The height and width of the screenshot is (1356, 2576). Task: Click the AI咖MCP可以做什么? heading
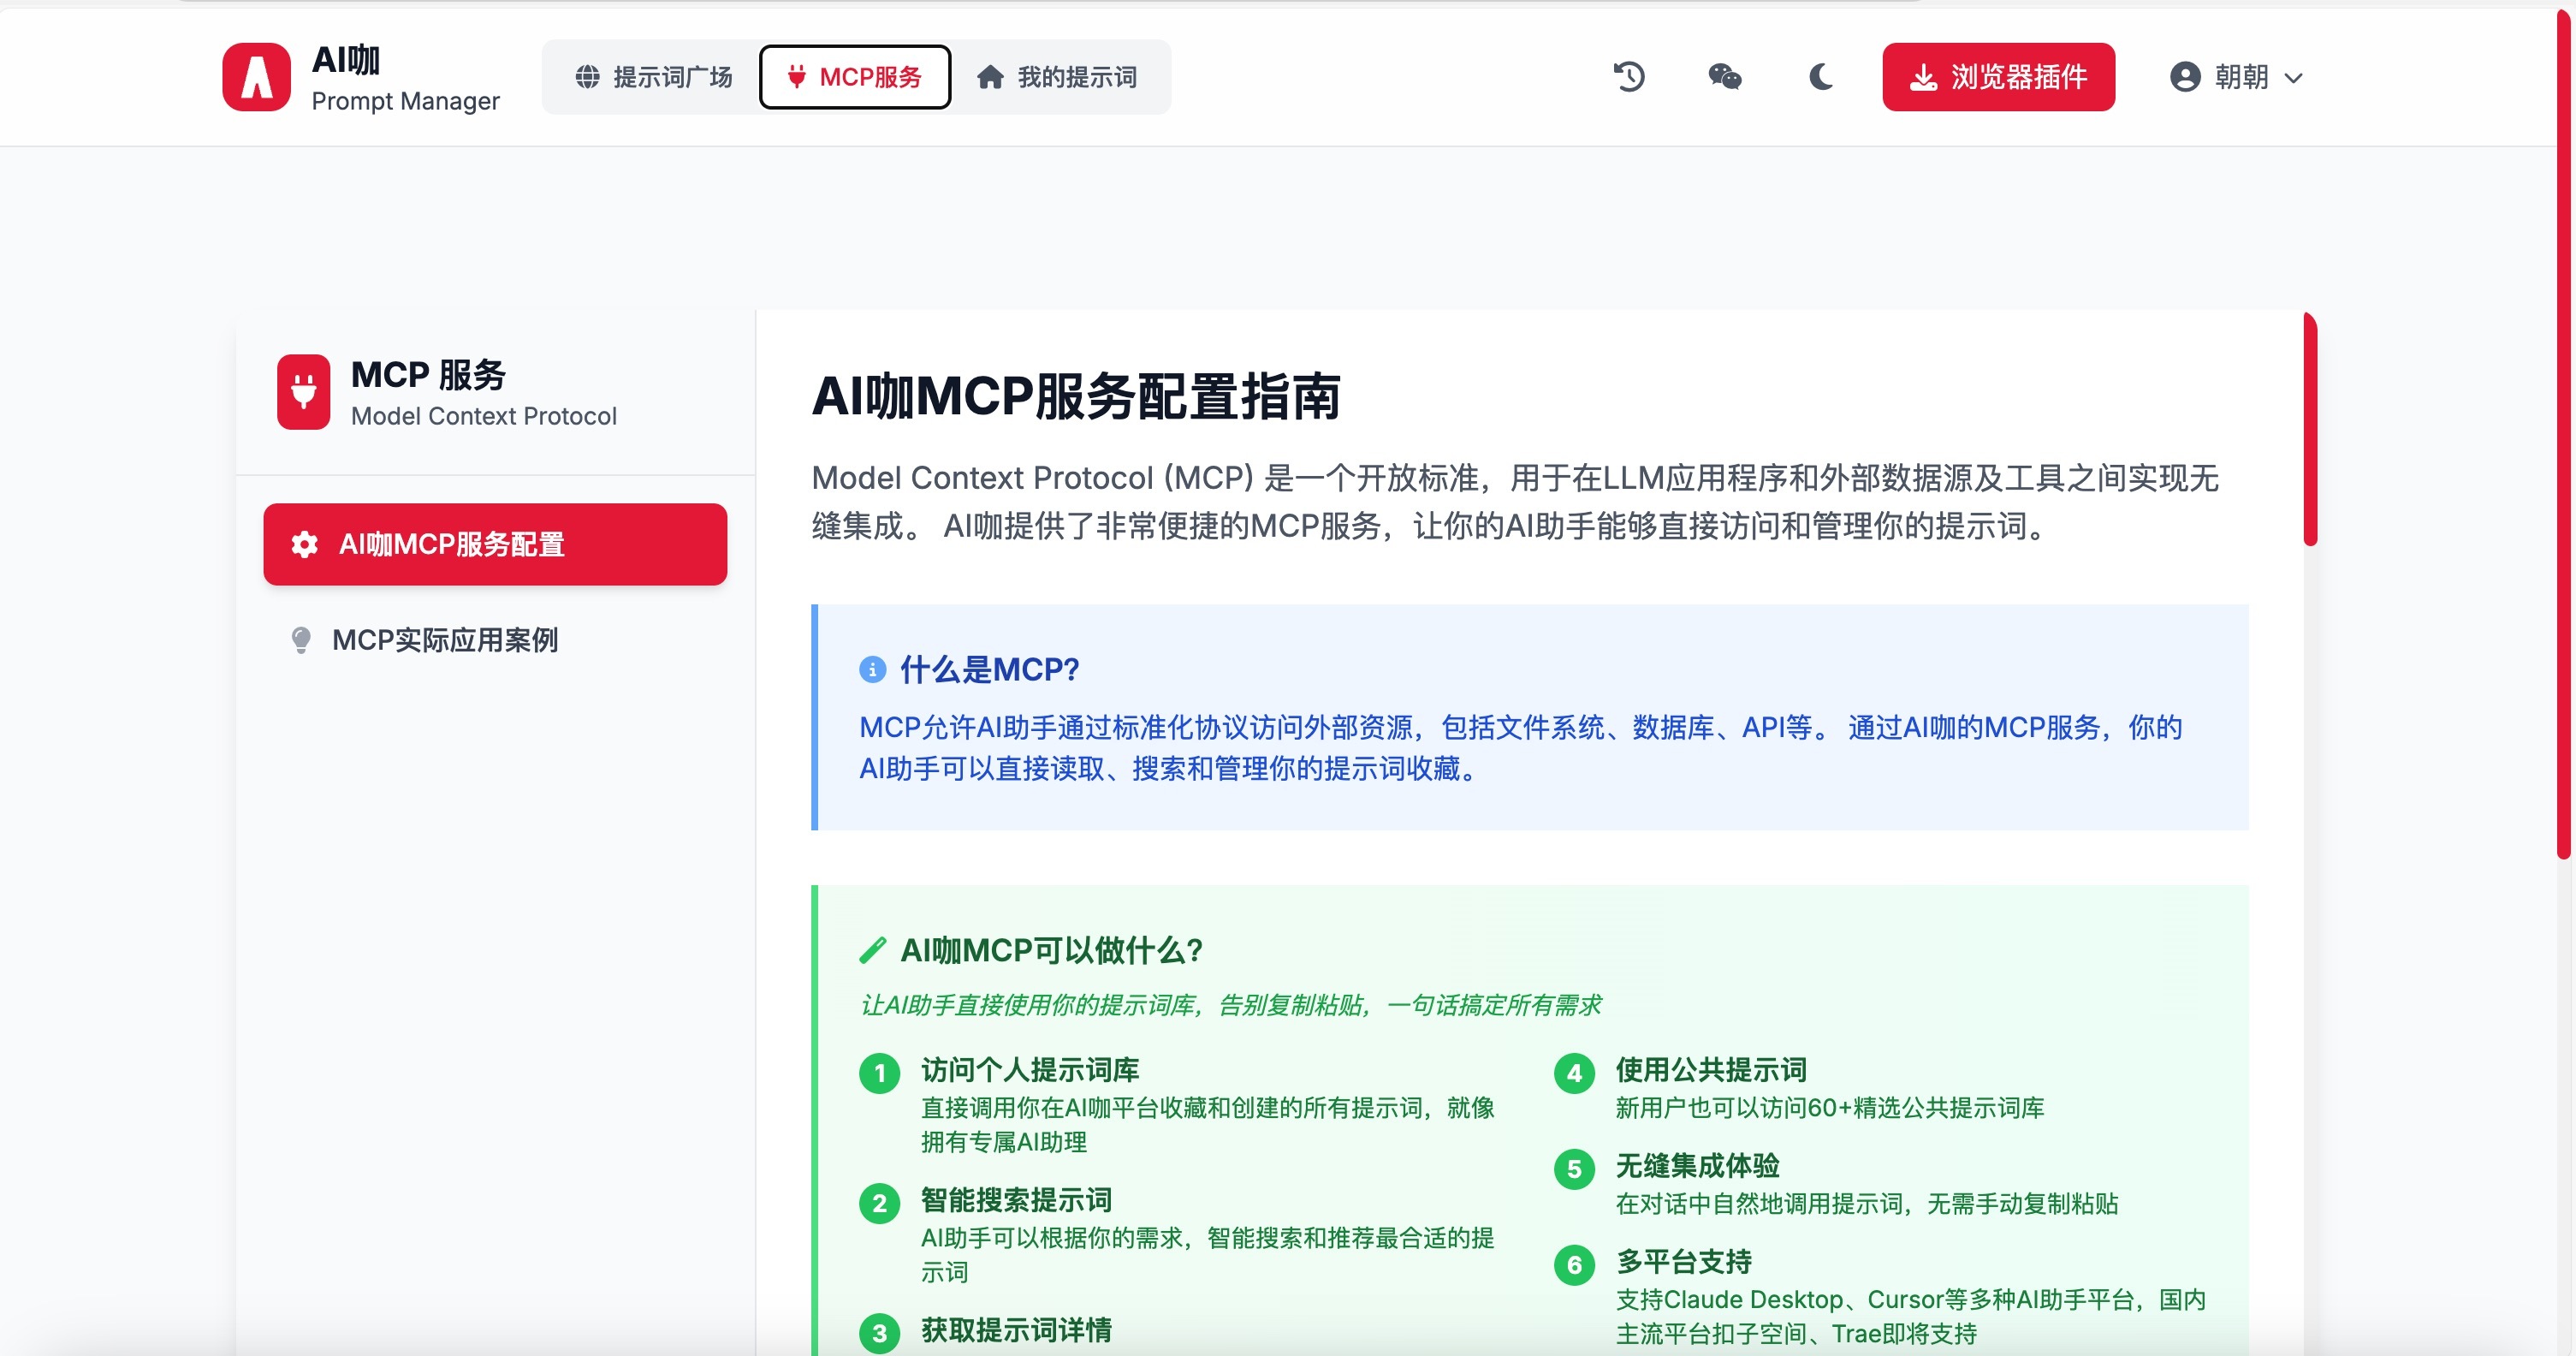pos(1051,950)
